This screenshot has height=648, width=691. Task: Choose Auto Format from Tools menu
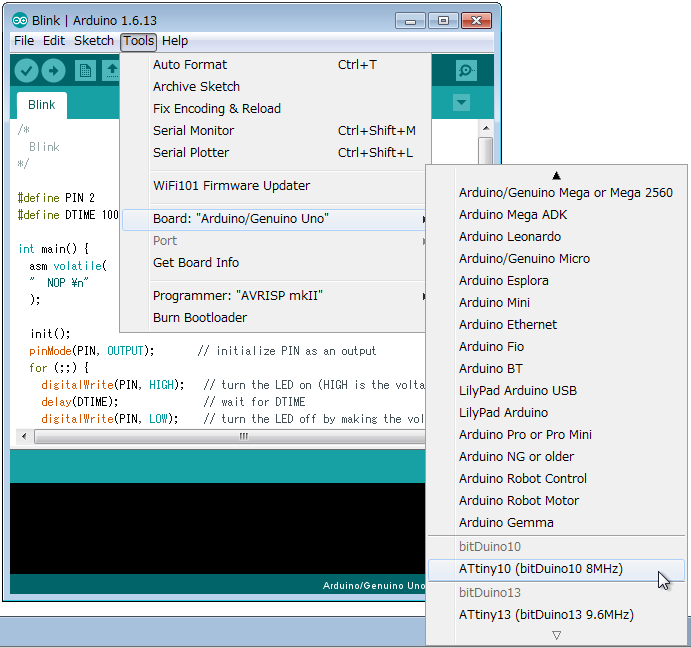pos(274,65)
